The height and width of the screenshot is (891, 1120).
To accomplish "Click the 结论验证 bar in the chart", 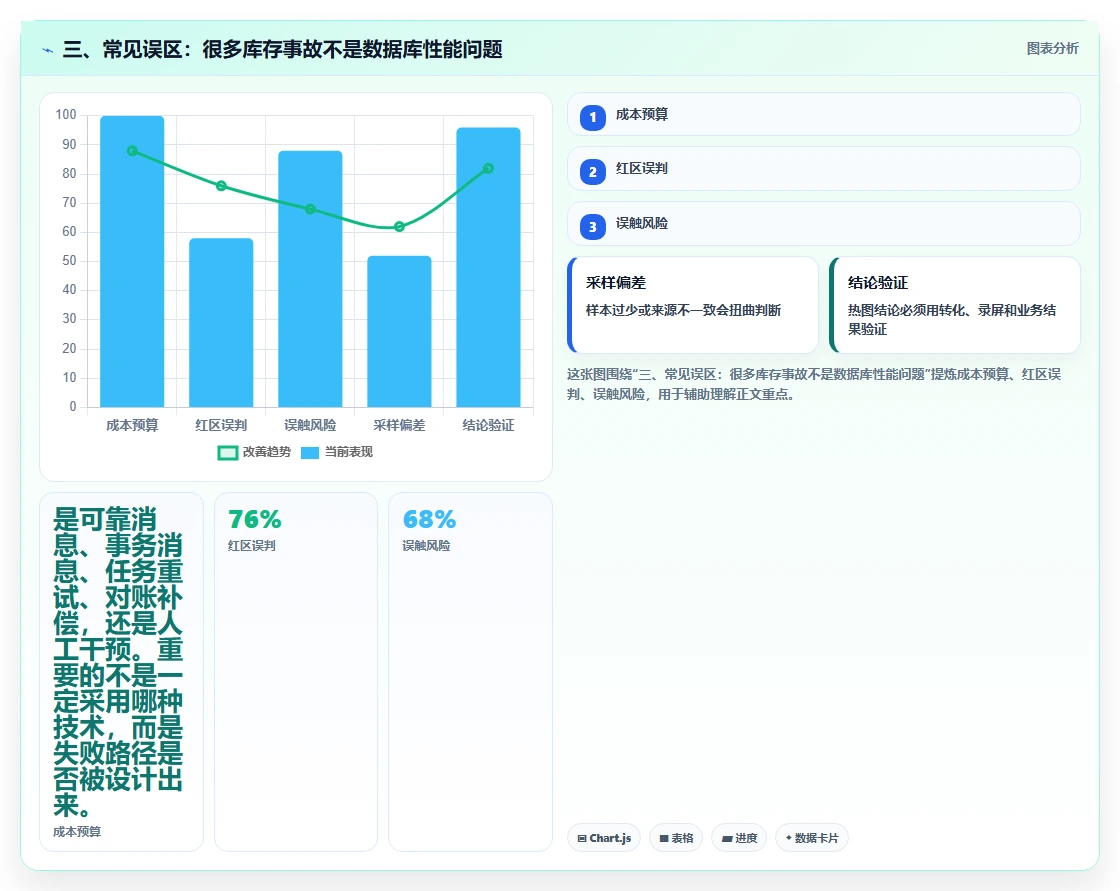I will (x=489, y=267).
